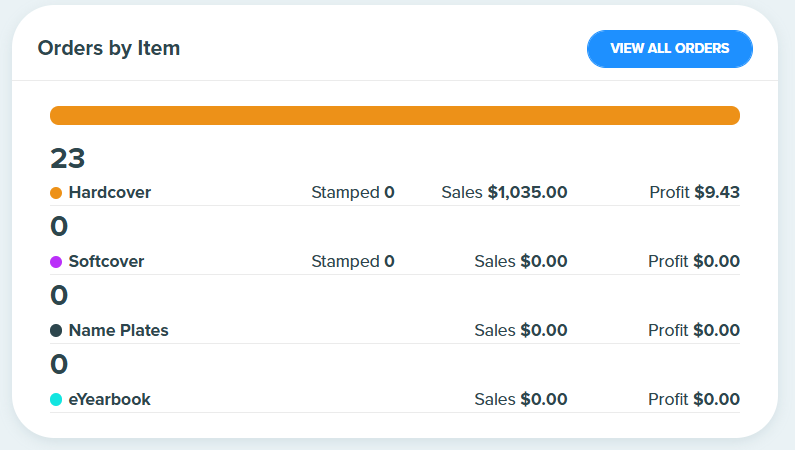Image resolution: width=795 pixels, height=450 pixels.
Task: Click the orange Hardcover color dot
Action: coord(56,193)
